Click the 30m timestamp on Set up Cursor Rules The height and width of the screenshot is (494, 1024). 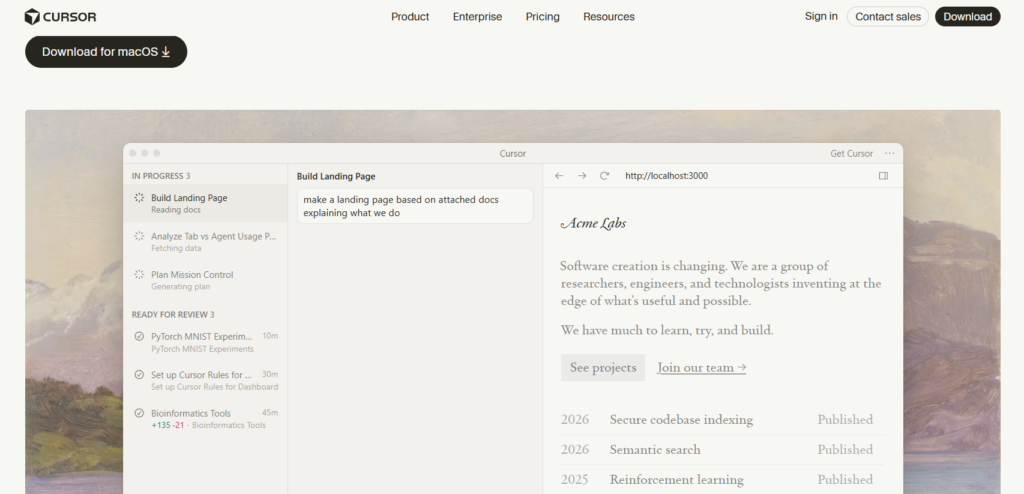[x=270, y=374]
